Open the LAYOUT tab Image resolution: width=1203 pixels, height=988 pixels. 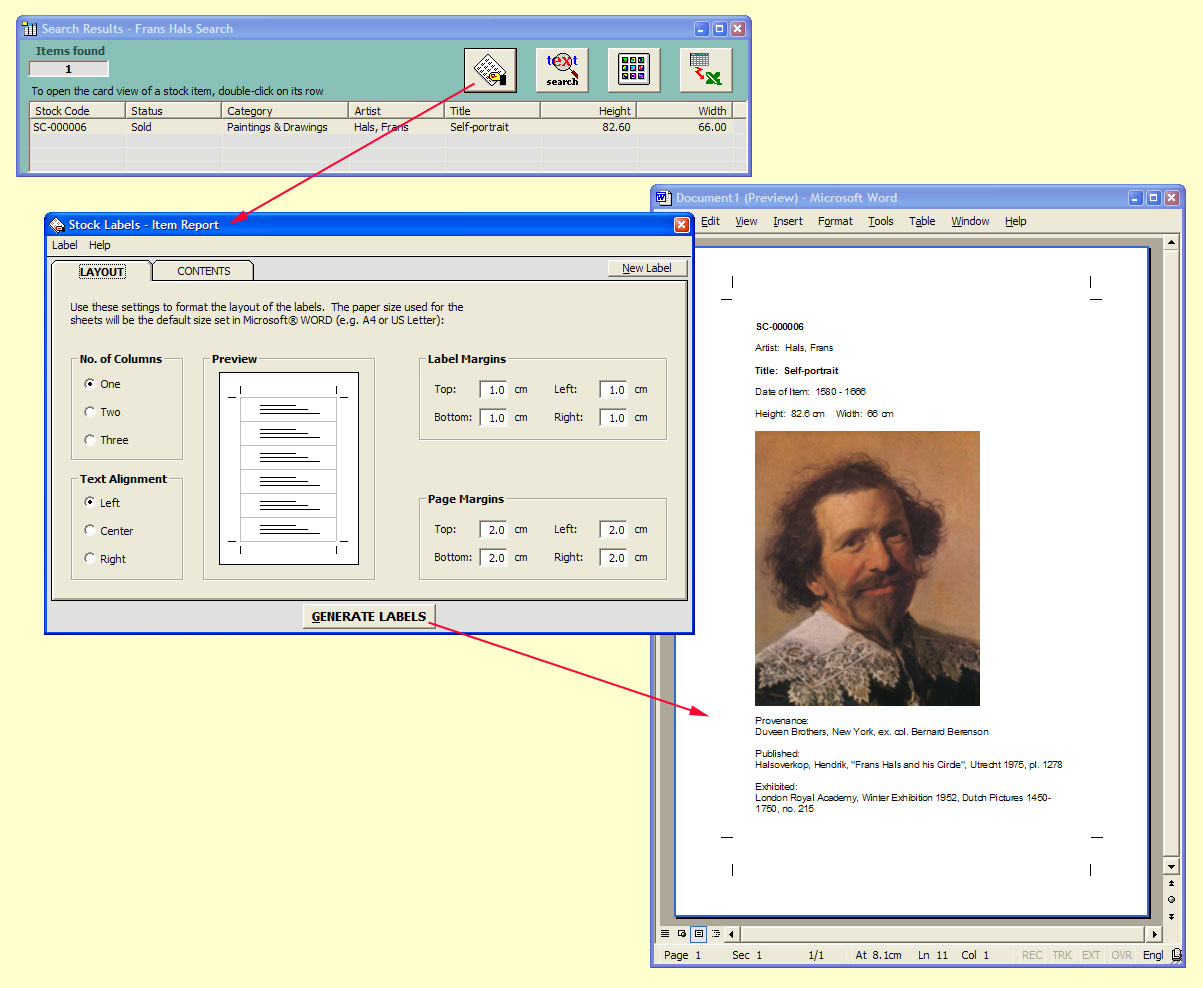pos(102,271)
